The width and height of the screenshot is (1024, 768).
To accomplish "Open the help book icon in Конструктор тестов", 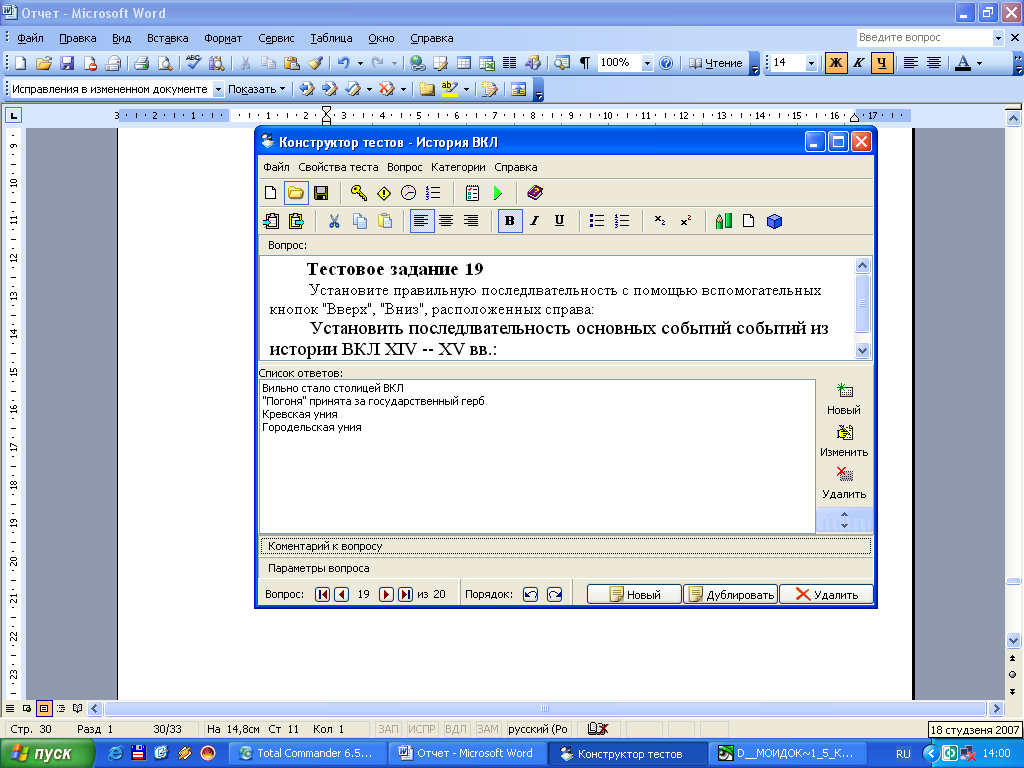I will pos(535,193).
